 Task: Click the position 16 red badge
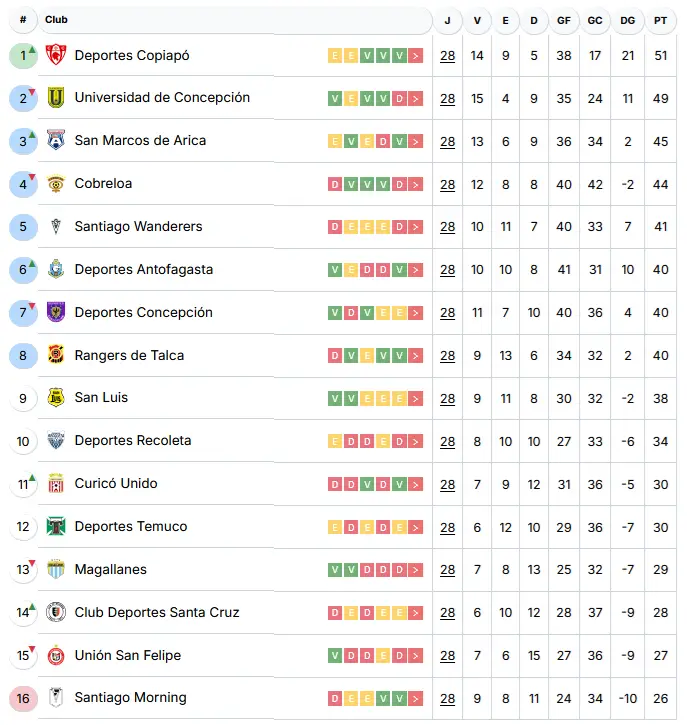[x=23, y=698]
